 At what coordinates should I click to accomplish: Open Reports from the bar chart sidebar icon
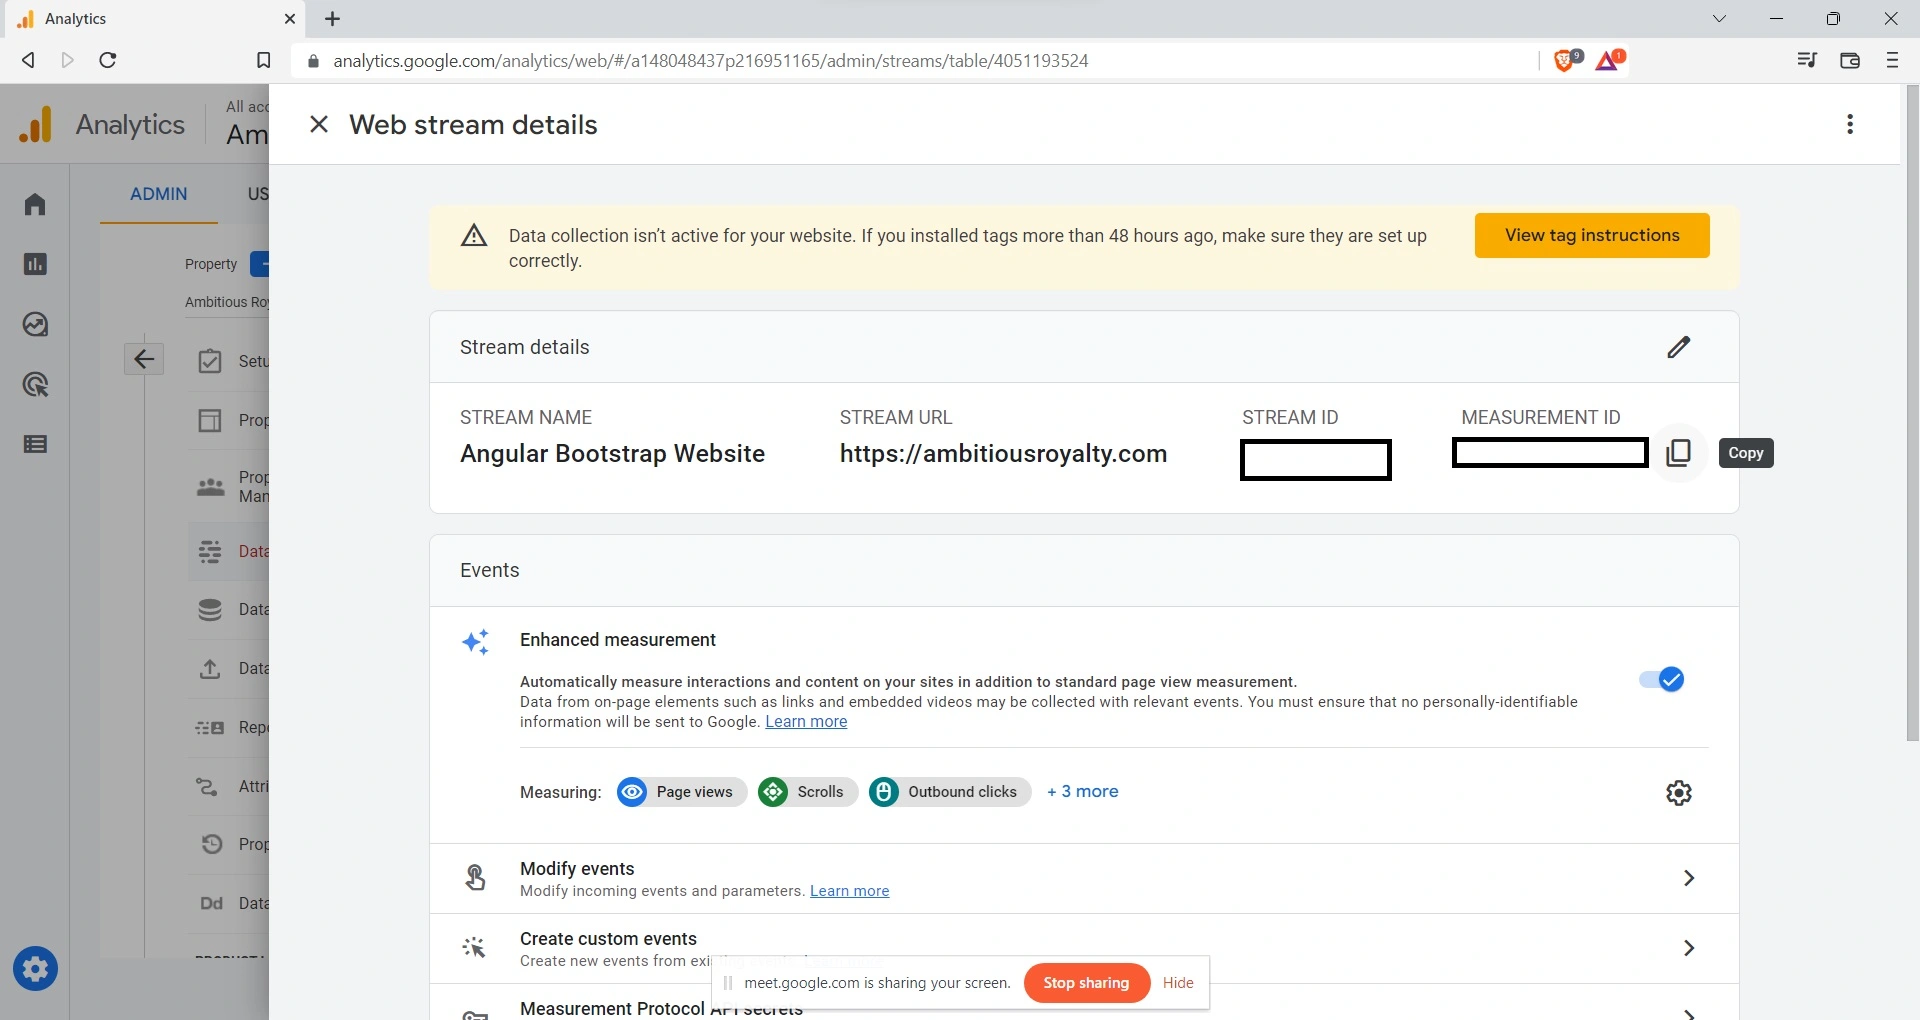(x=35, y=264)
